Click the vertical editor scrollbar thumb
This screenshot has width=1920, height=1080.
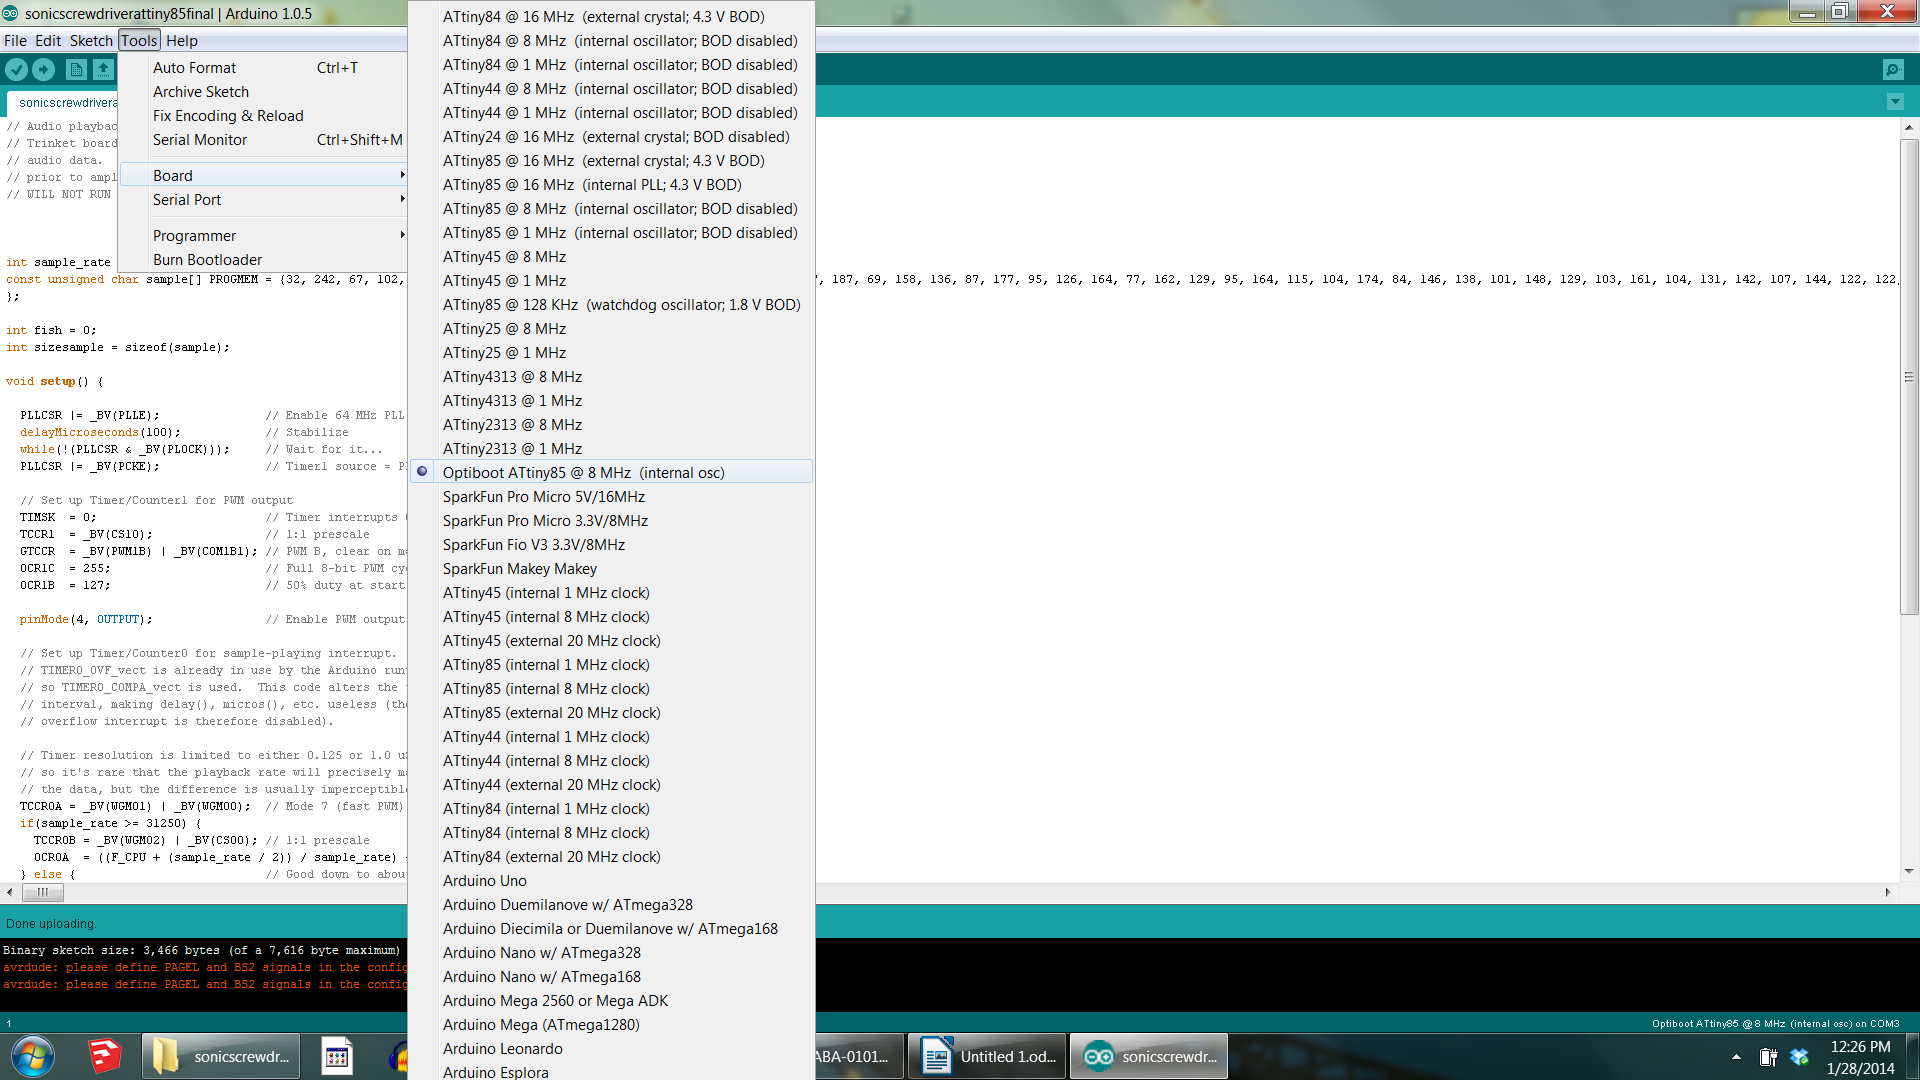[1908, 377]
